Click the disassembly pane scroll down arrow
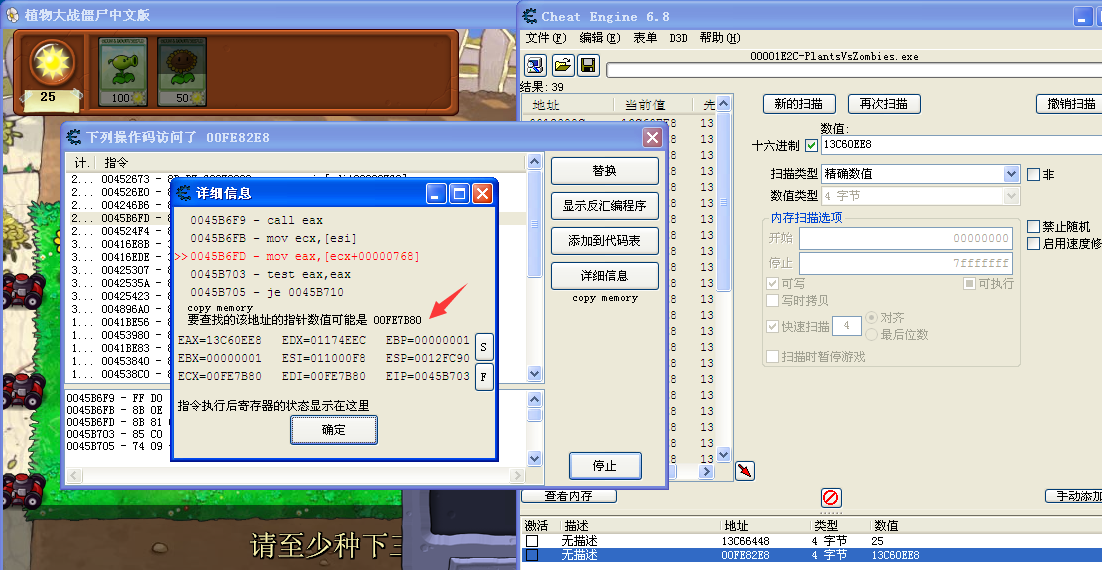This screenshot has width=1102, height=570. 534,459
